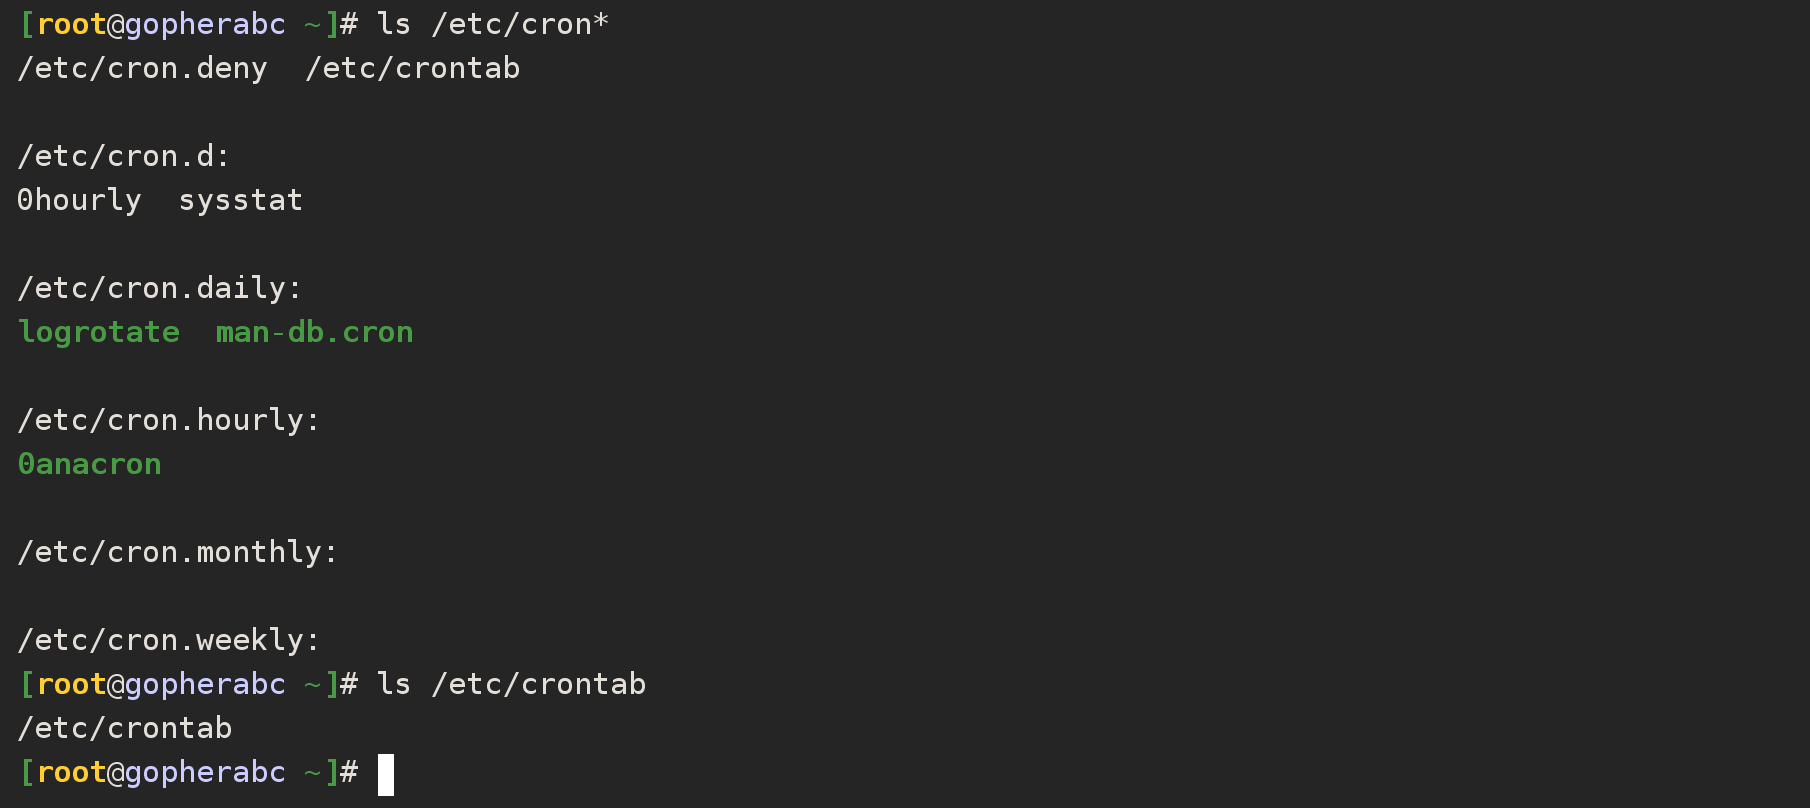Click the /etc/cron.weekly: directory heading

[169, 640]
